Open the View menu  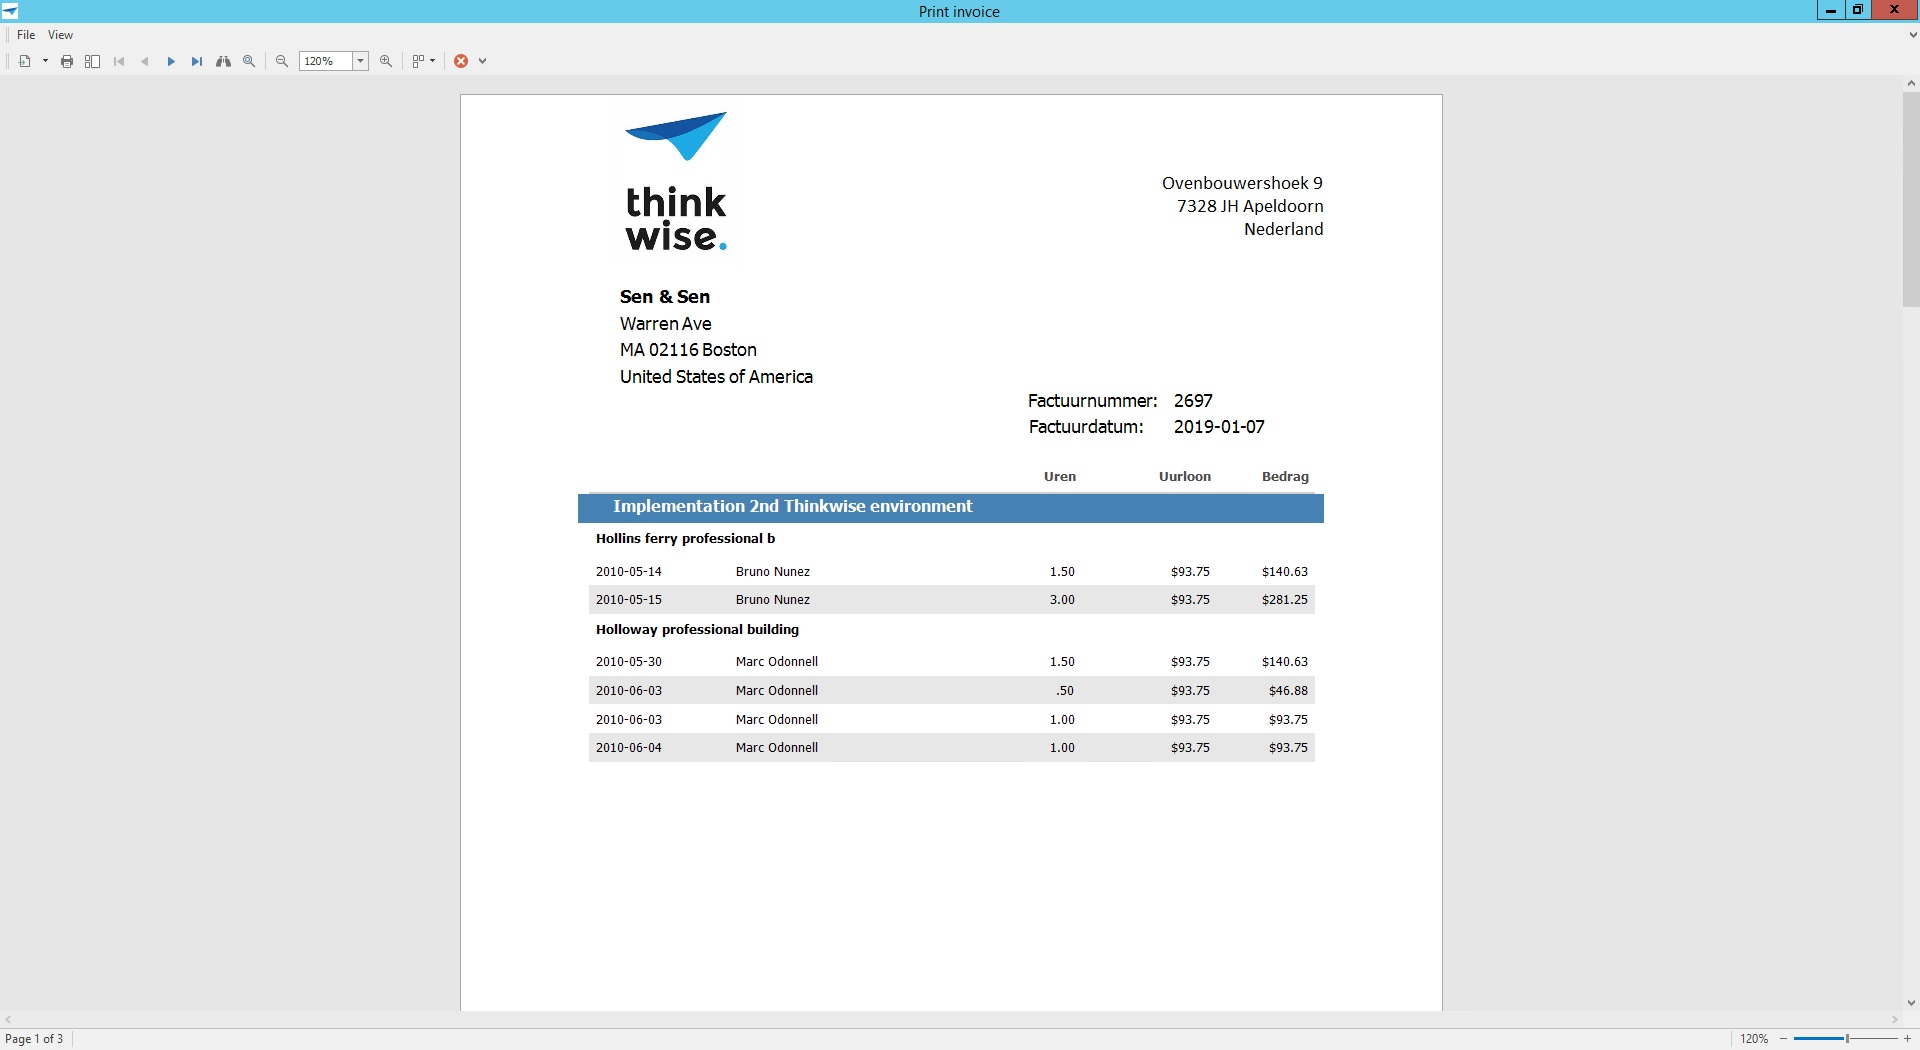[60, 35]
